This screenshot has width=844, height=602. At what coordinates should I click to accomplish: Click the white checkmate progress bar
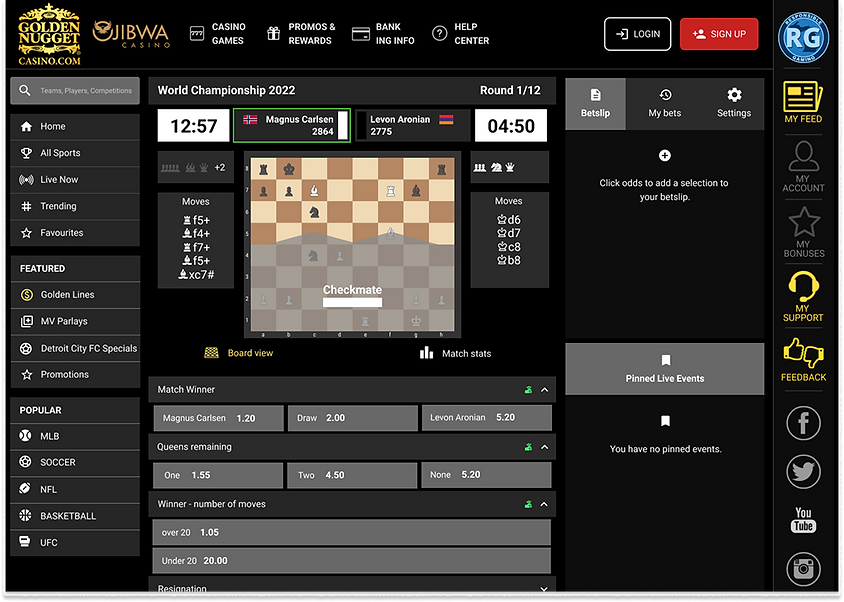coord(353,303)
